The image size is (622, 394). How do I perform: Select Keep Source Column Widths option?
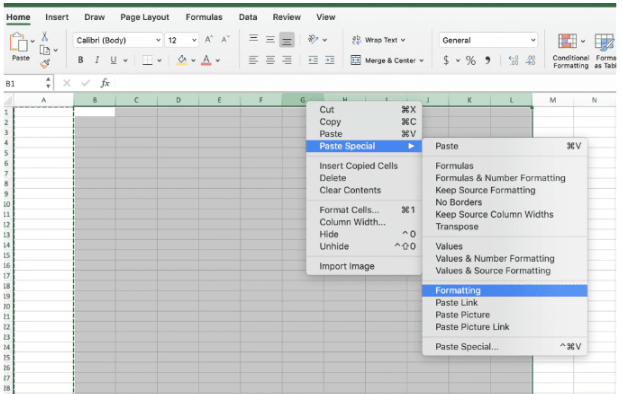[505, 214]
